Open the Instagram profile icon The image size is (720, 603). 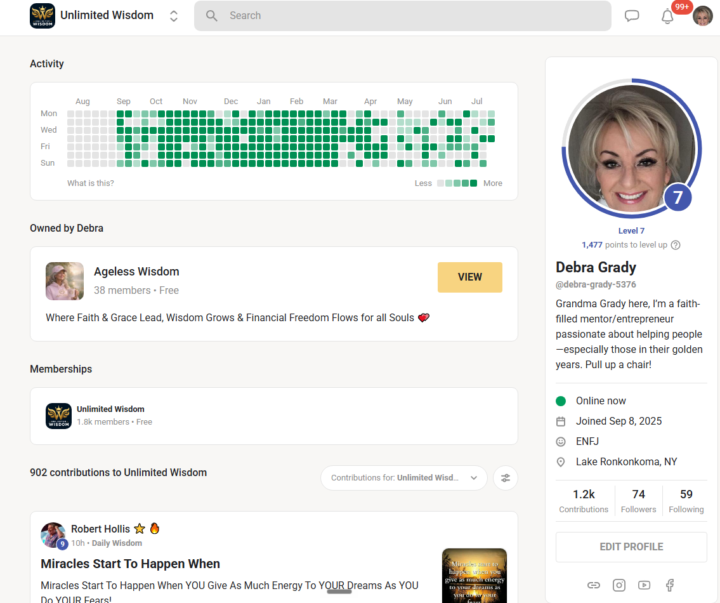click(619, 585)
